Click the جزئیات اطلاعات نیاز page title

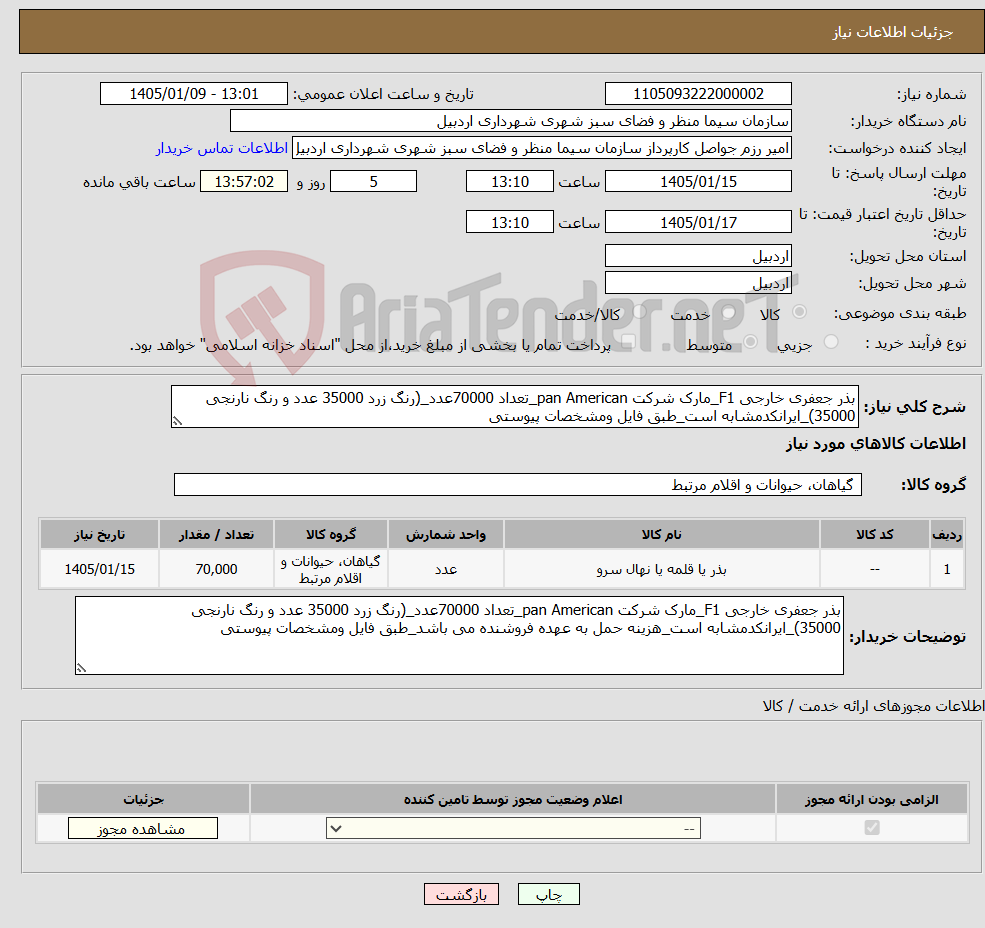[x=893, y=32]
